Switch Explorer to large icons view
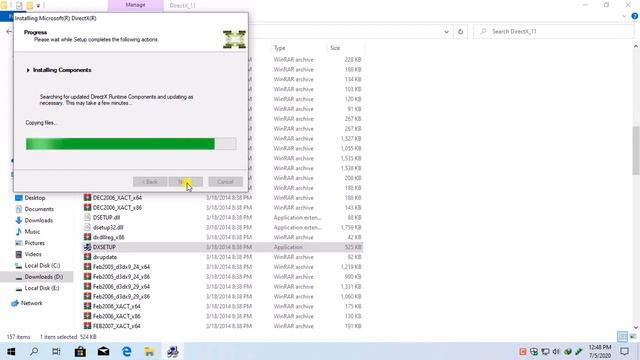This screenshot has width=640, height=360. [633, 336]
